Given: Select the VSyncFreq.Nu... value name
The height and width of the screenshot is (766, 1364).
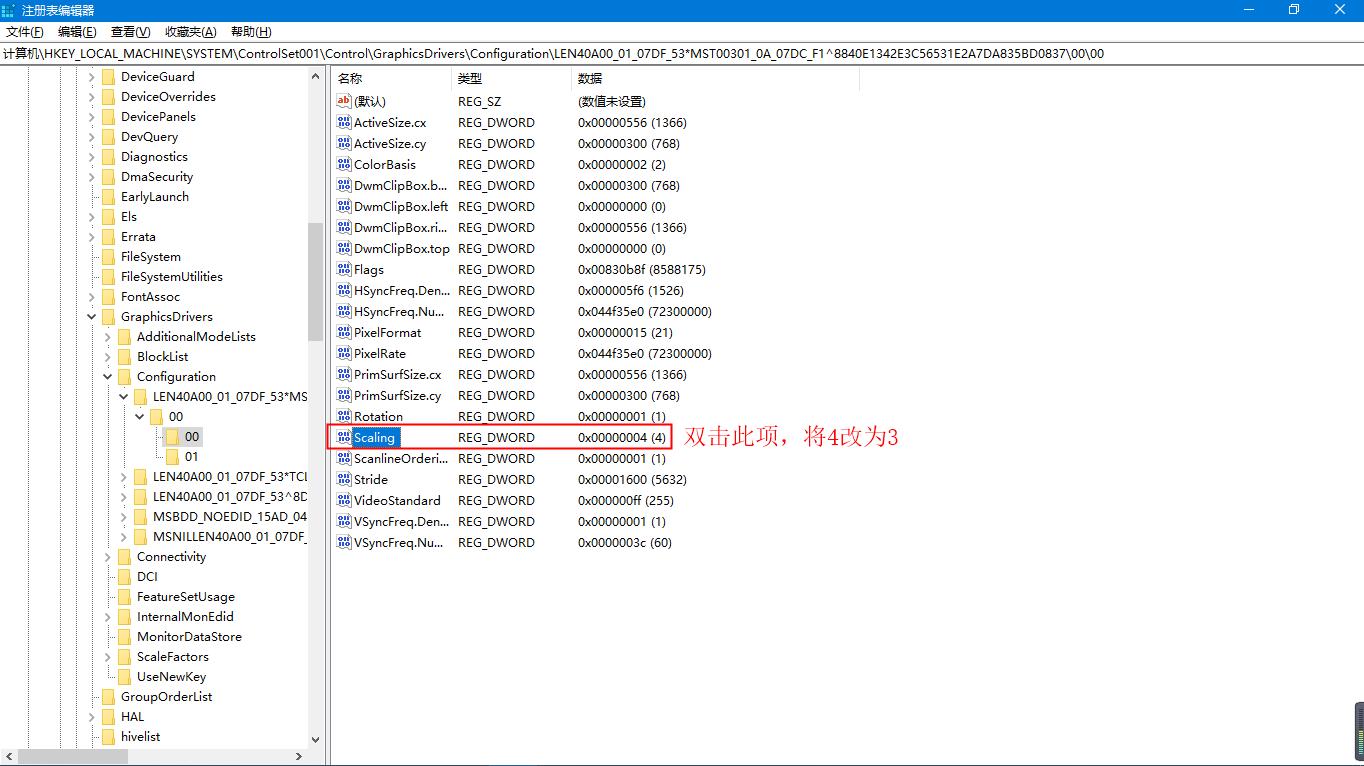Looking at the screenshot, I should click(399, 542).
